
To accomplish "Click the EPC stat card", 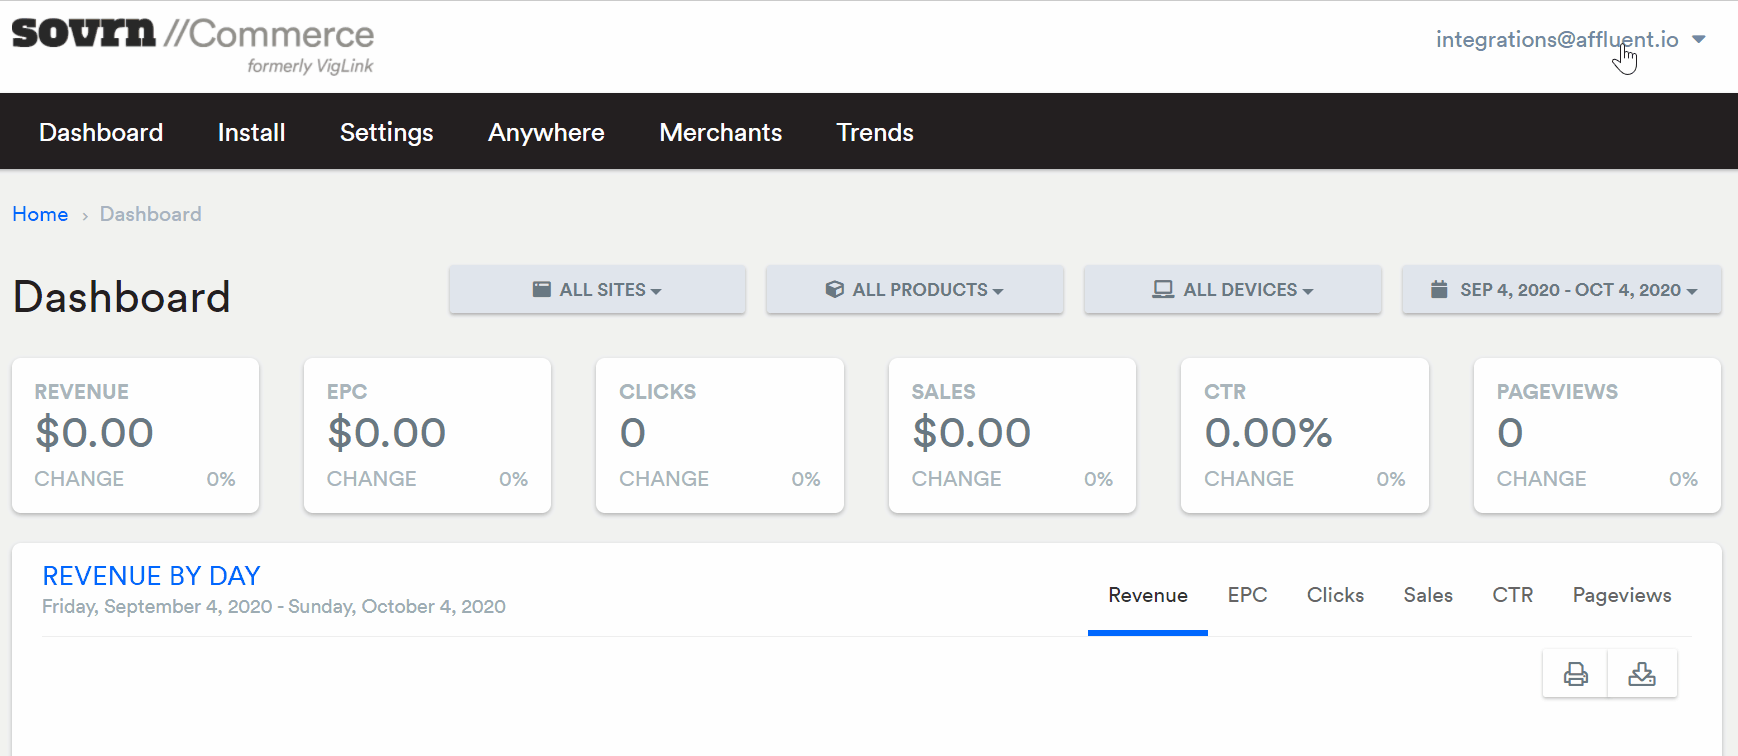I will click(427, 436).
